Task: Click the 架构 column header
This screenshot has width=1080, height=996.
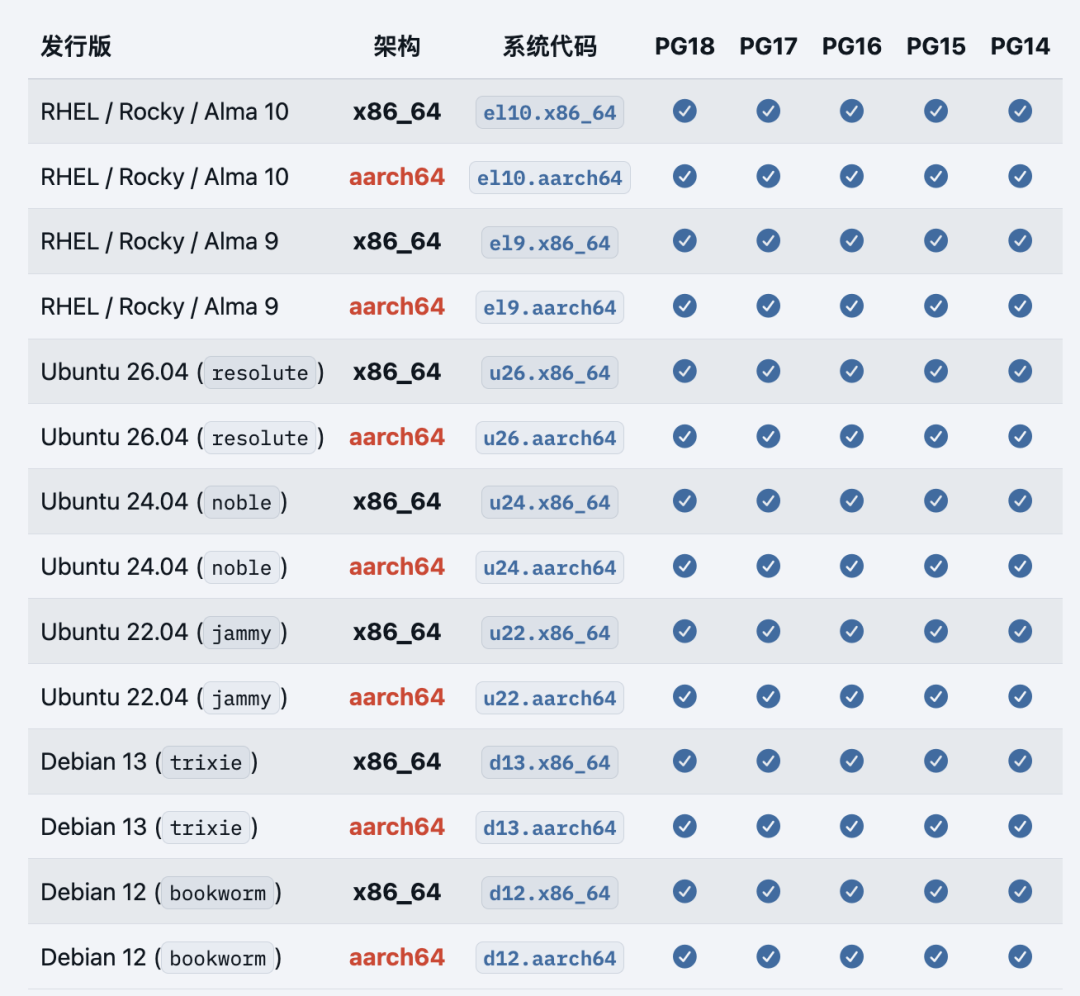Action: (397, 46)
